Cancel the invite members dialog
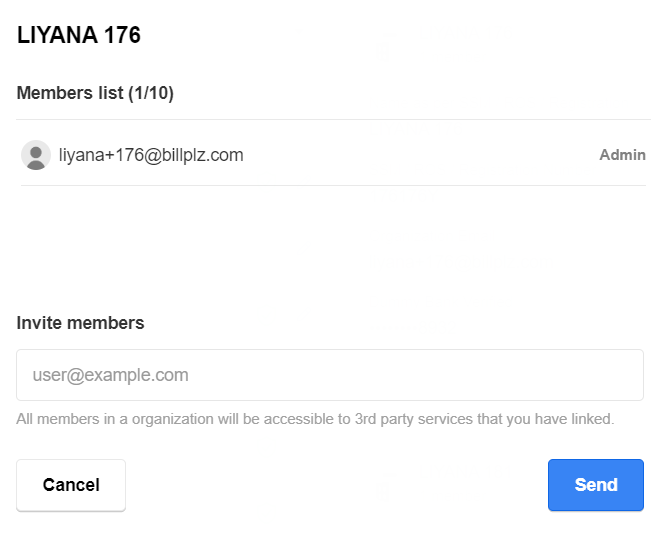This screenshot has width=667, height=537. point(71,485)
